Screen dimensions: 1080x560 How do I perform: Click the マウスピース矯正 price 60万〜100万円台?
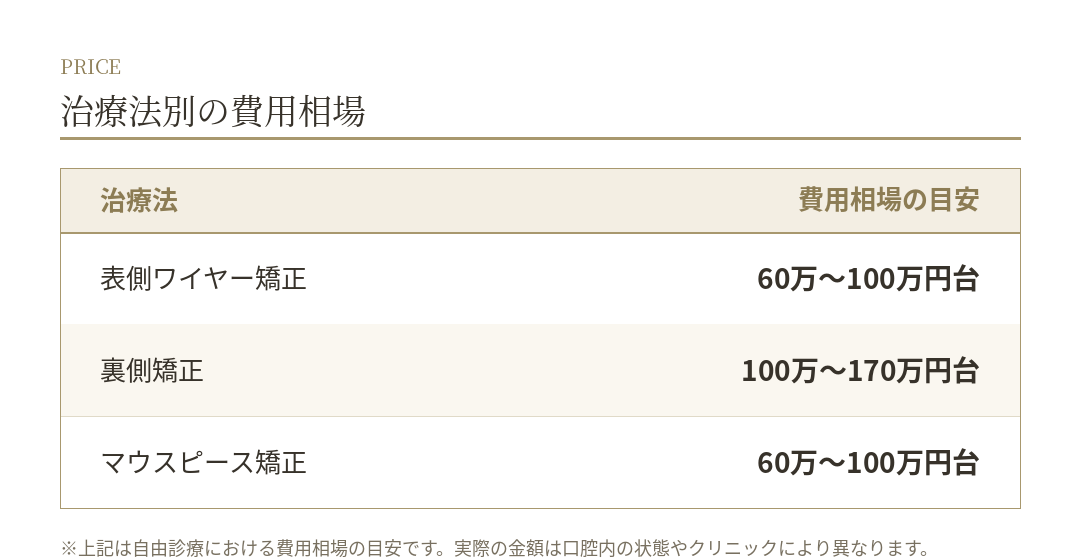pos(868,463)
